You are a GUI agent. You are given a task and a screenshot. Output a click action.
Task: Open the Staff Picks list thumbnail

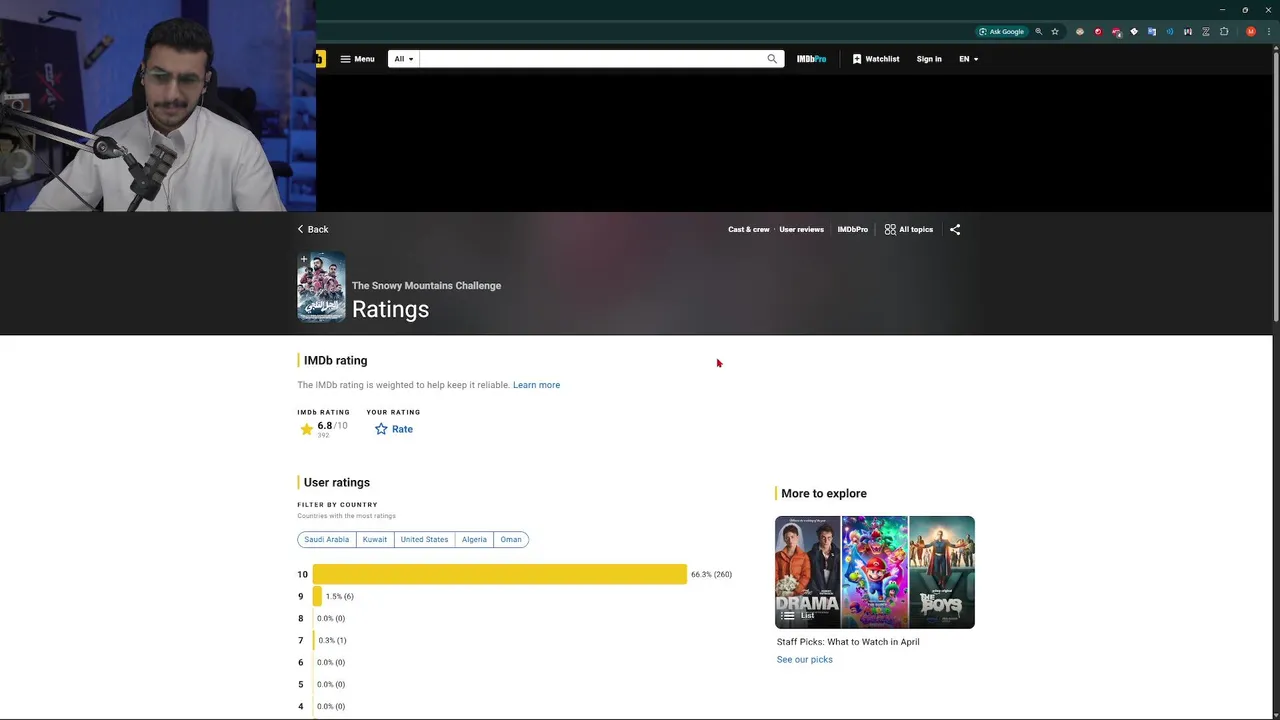click(x=875, y=572)
